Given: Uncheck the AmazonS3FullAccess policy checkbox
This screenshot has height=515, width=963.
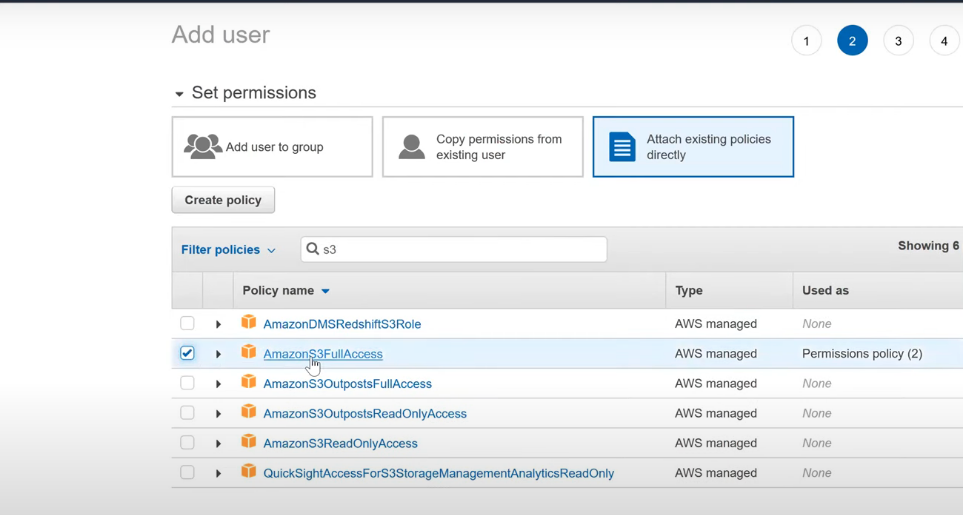Looking at the screenshot, I should [187, 353].
